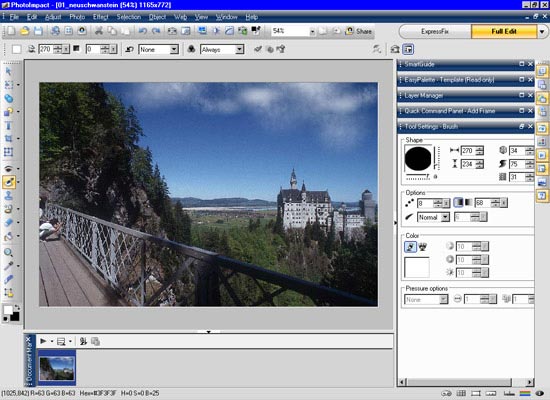Open the Help menu
Image resolution: width=550 pixels, height=400 pixels.
click(251, 17)
